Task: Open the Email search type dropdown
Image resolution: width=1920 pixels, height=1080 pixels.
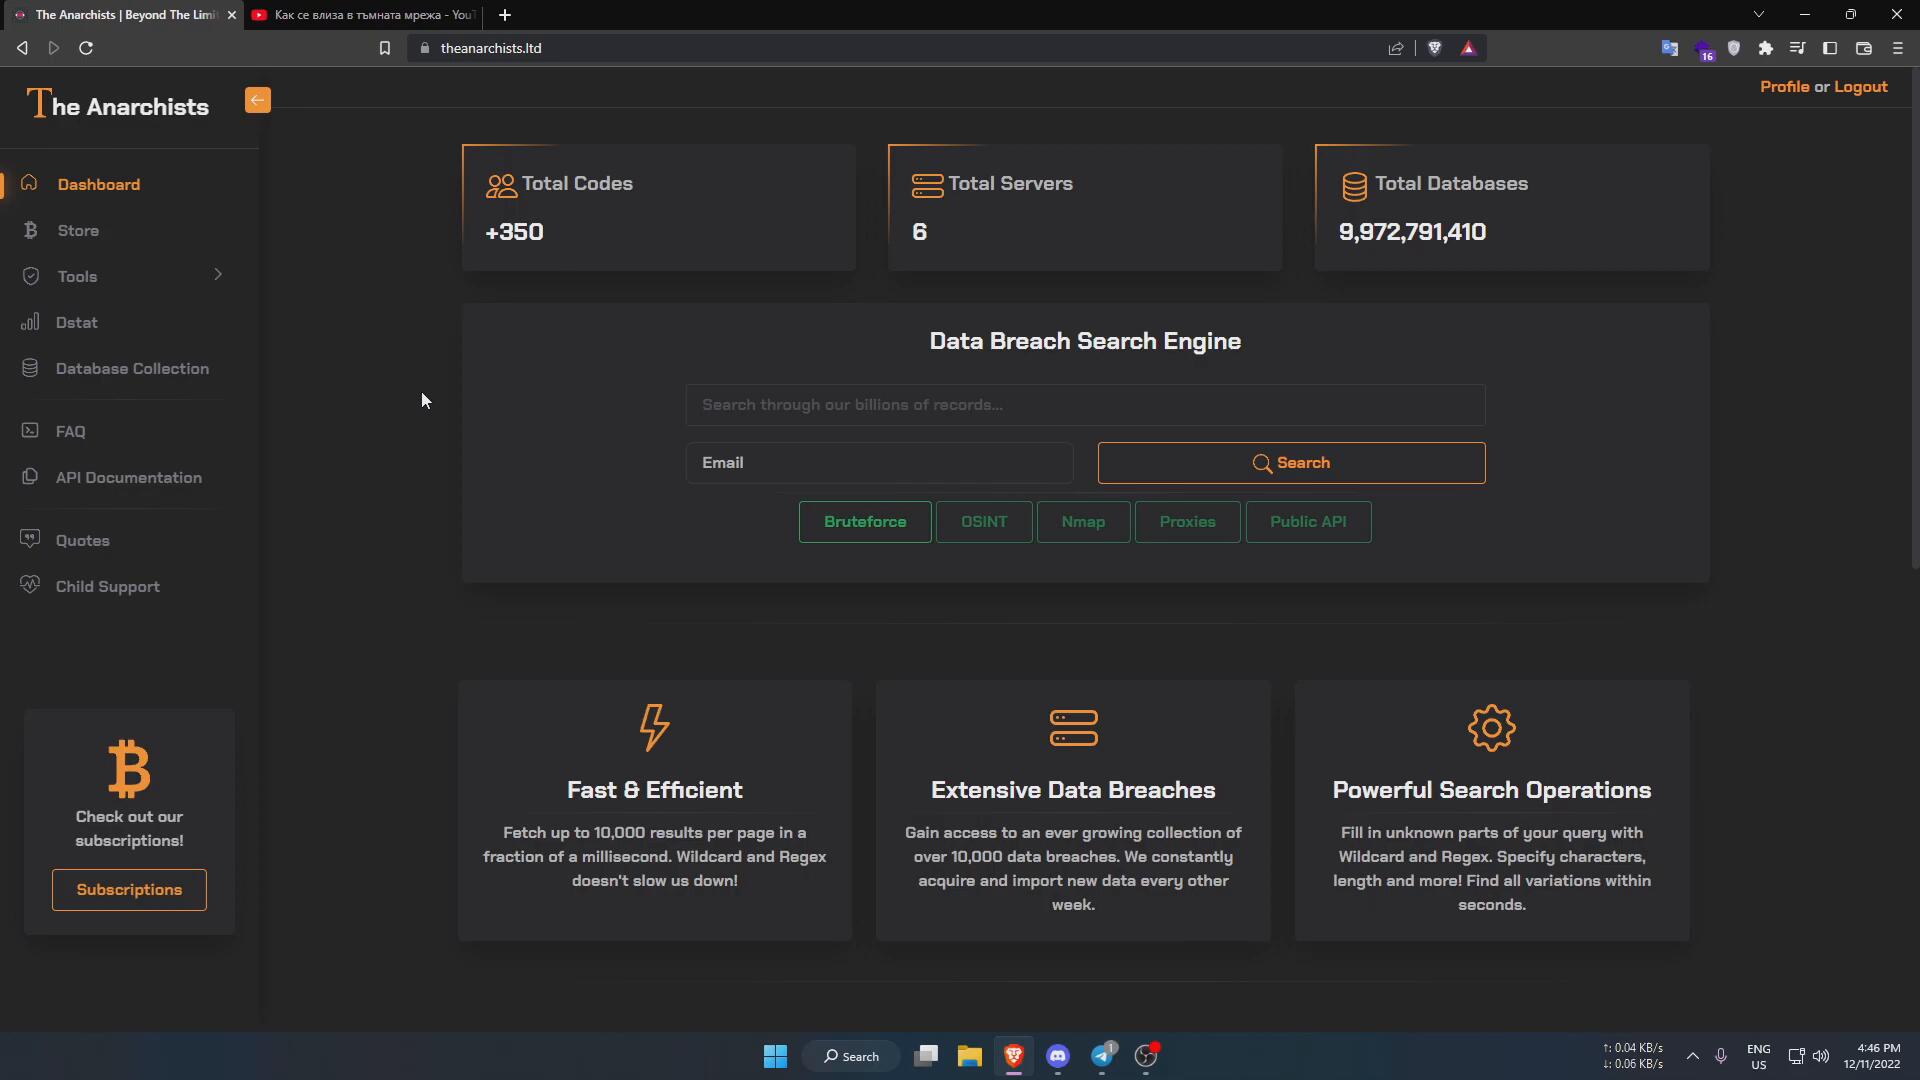Action: (x=879, y=463)
